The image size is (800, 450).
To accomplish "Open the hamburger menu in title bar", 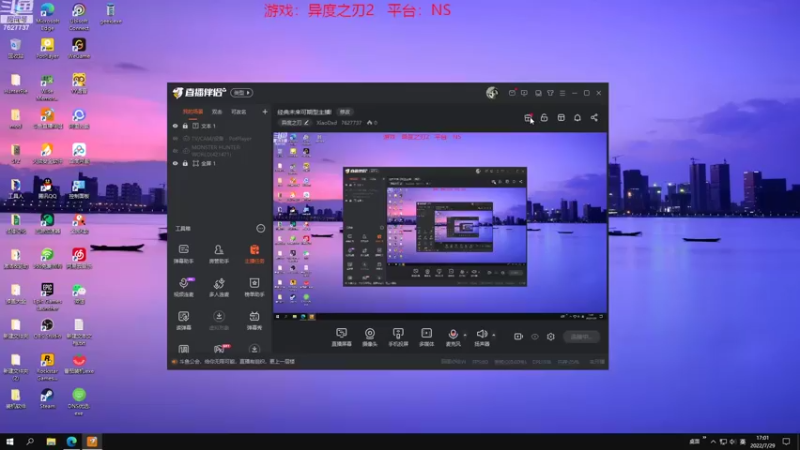I will click(x=562, y=93).
